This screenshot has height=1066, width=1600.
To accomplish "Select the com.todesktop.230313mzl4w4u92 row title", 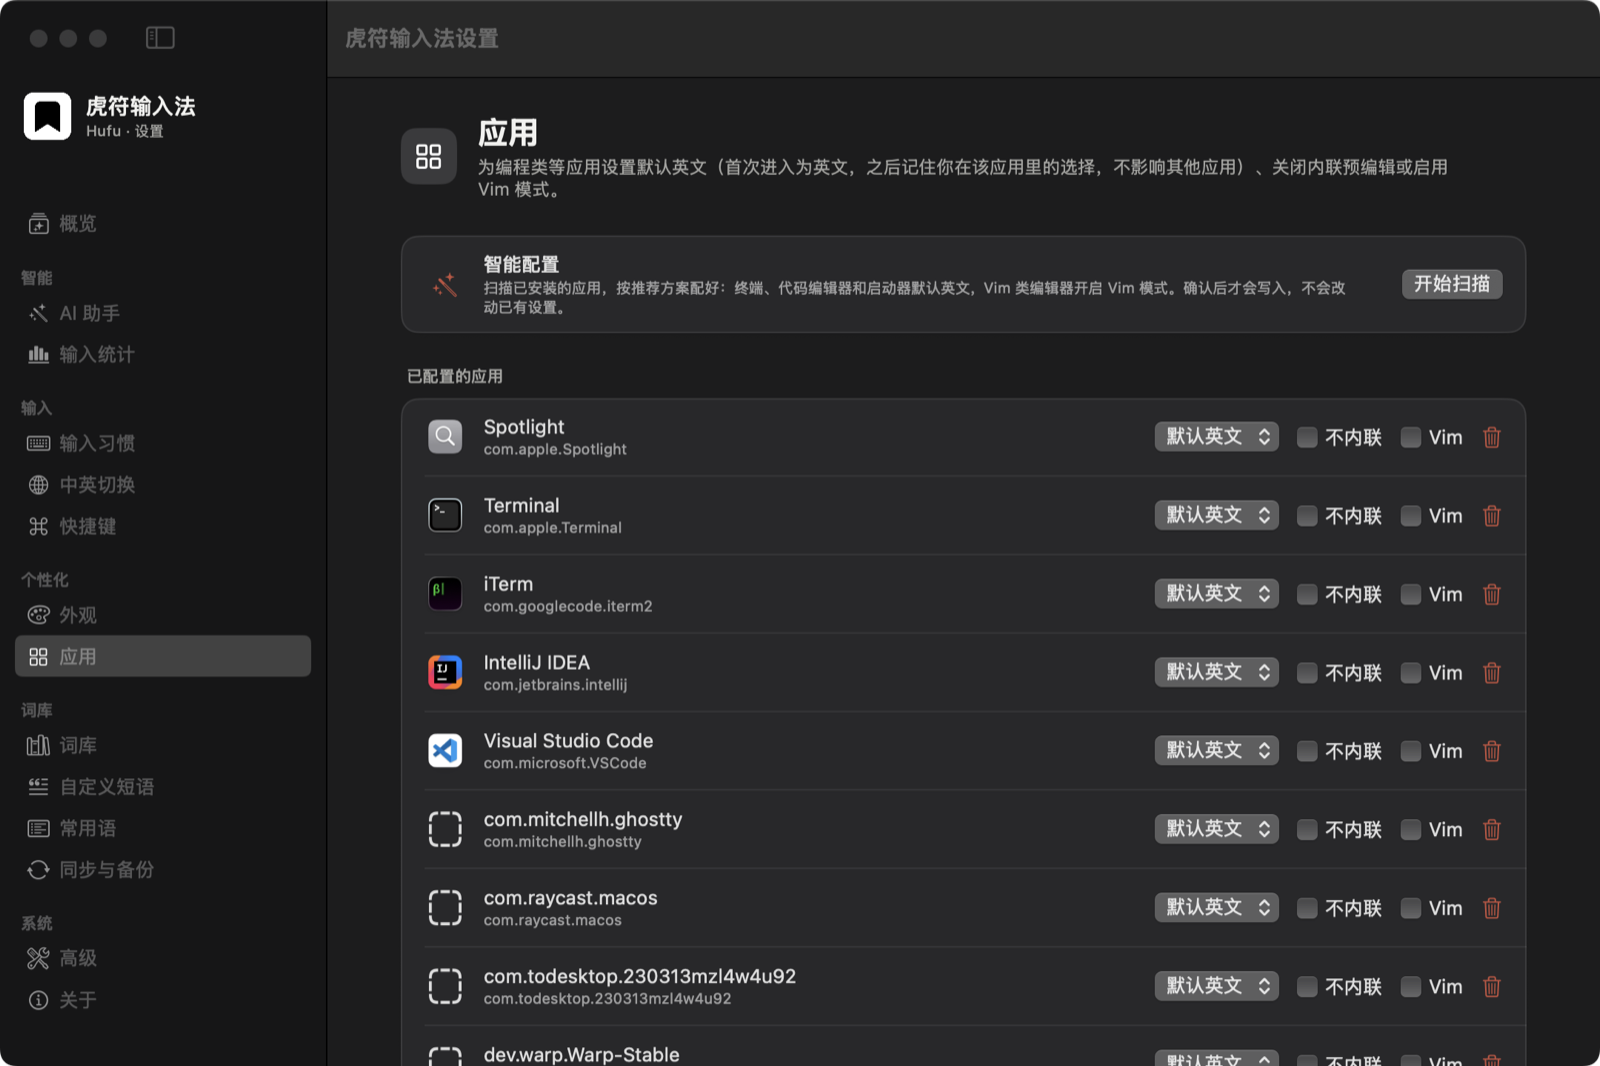I will (640, 976).
